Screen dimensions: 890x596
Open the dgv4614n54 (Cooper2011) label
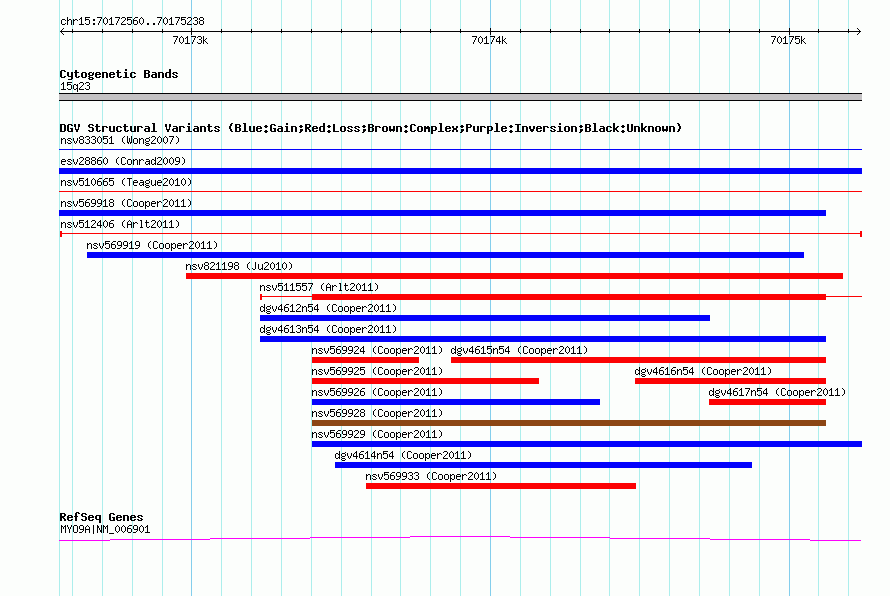point(403,455)
